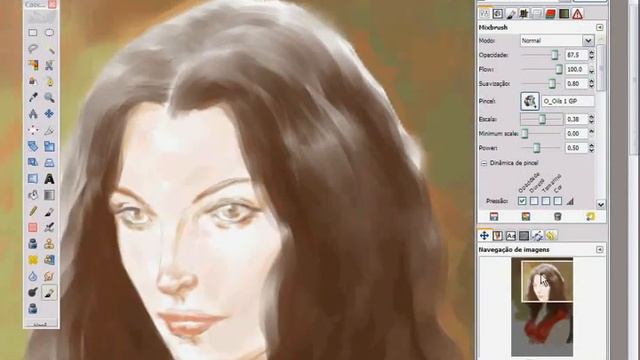Select the Flip tool
Image resolution: width=640 pixels, height=360 pixels.
coord(33,179)
